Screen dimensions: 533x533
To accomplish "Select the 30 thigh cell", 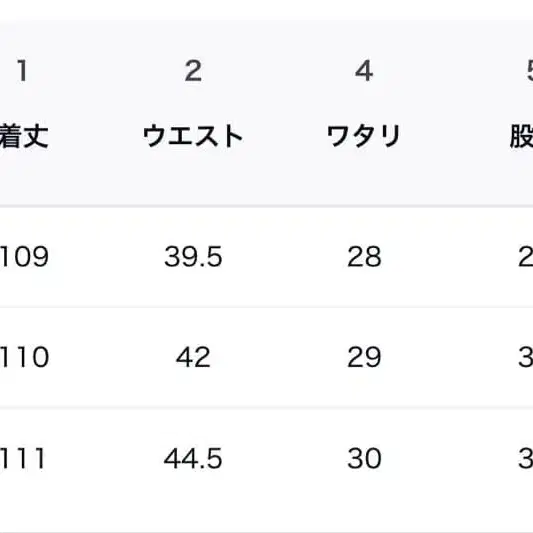I will (364, 458).
